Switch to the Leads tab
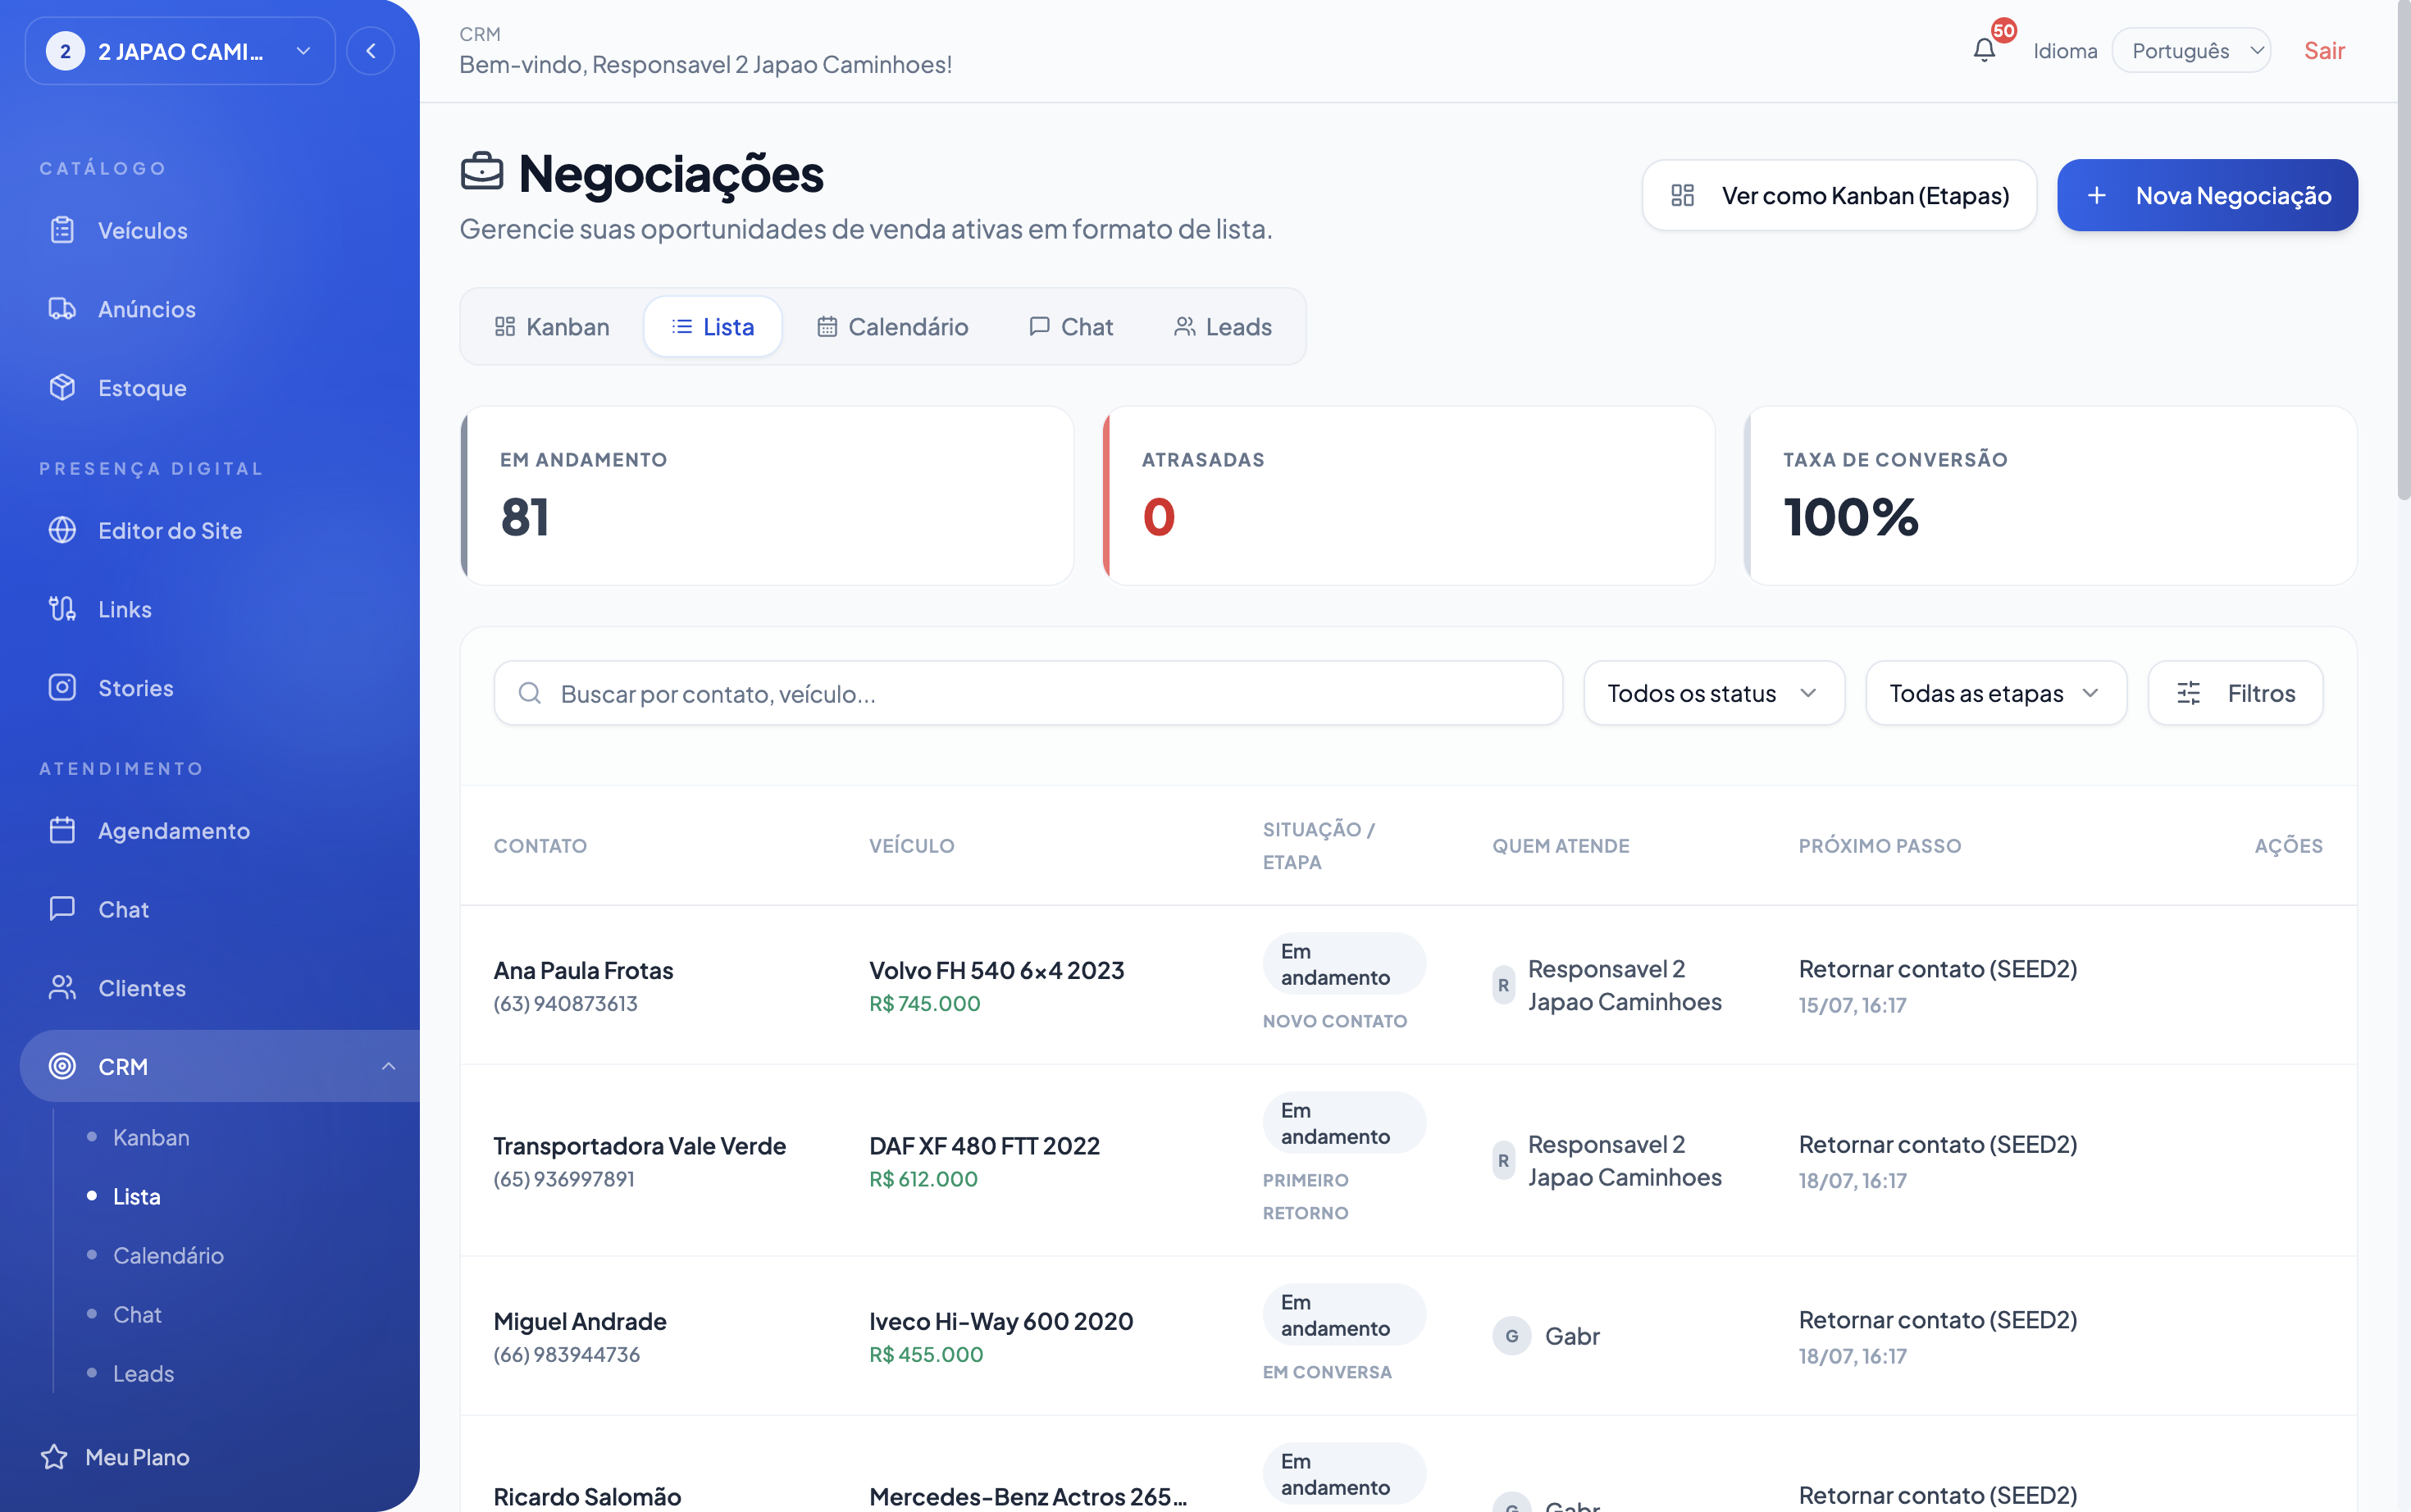Image resolution: width=2411 pixels, height=1512 pixels. point(1222,326)
